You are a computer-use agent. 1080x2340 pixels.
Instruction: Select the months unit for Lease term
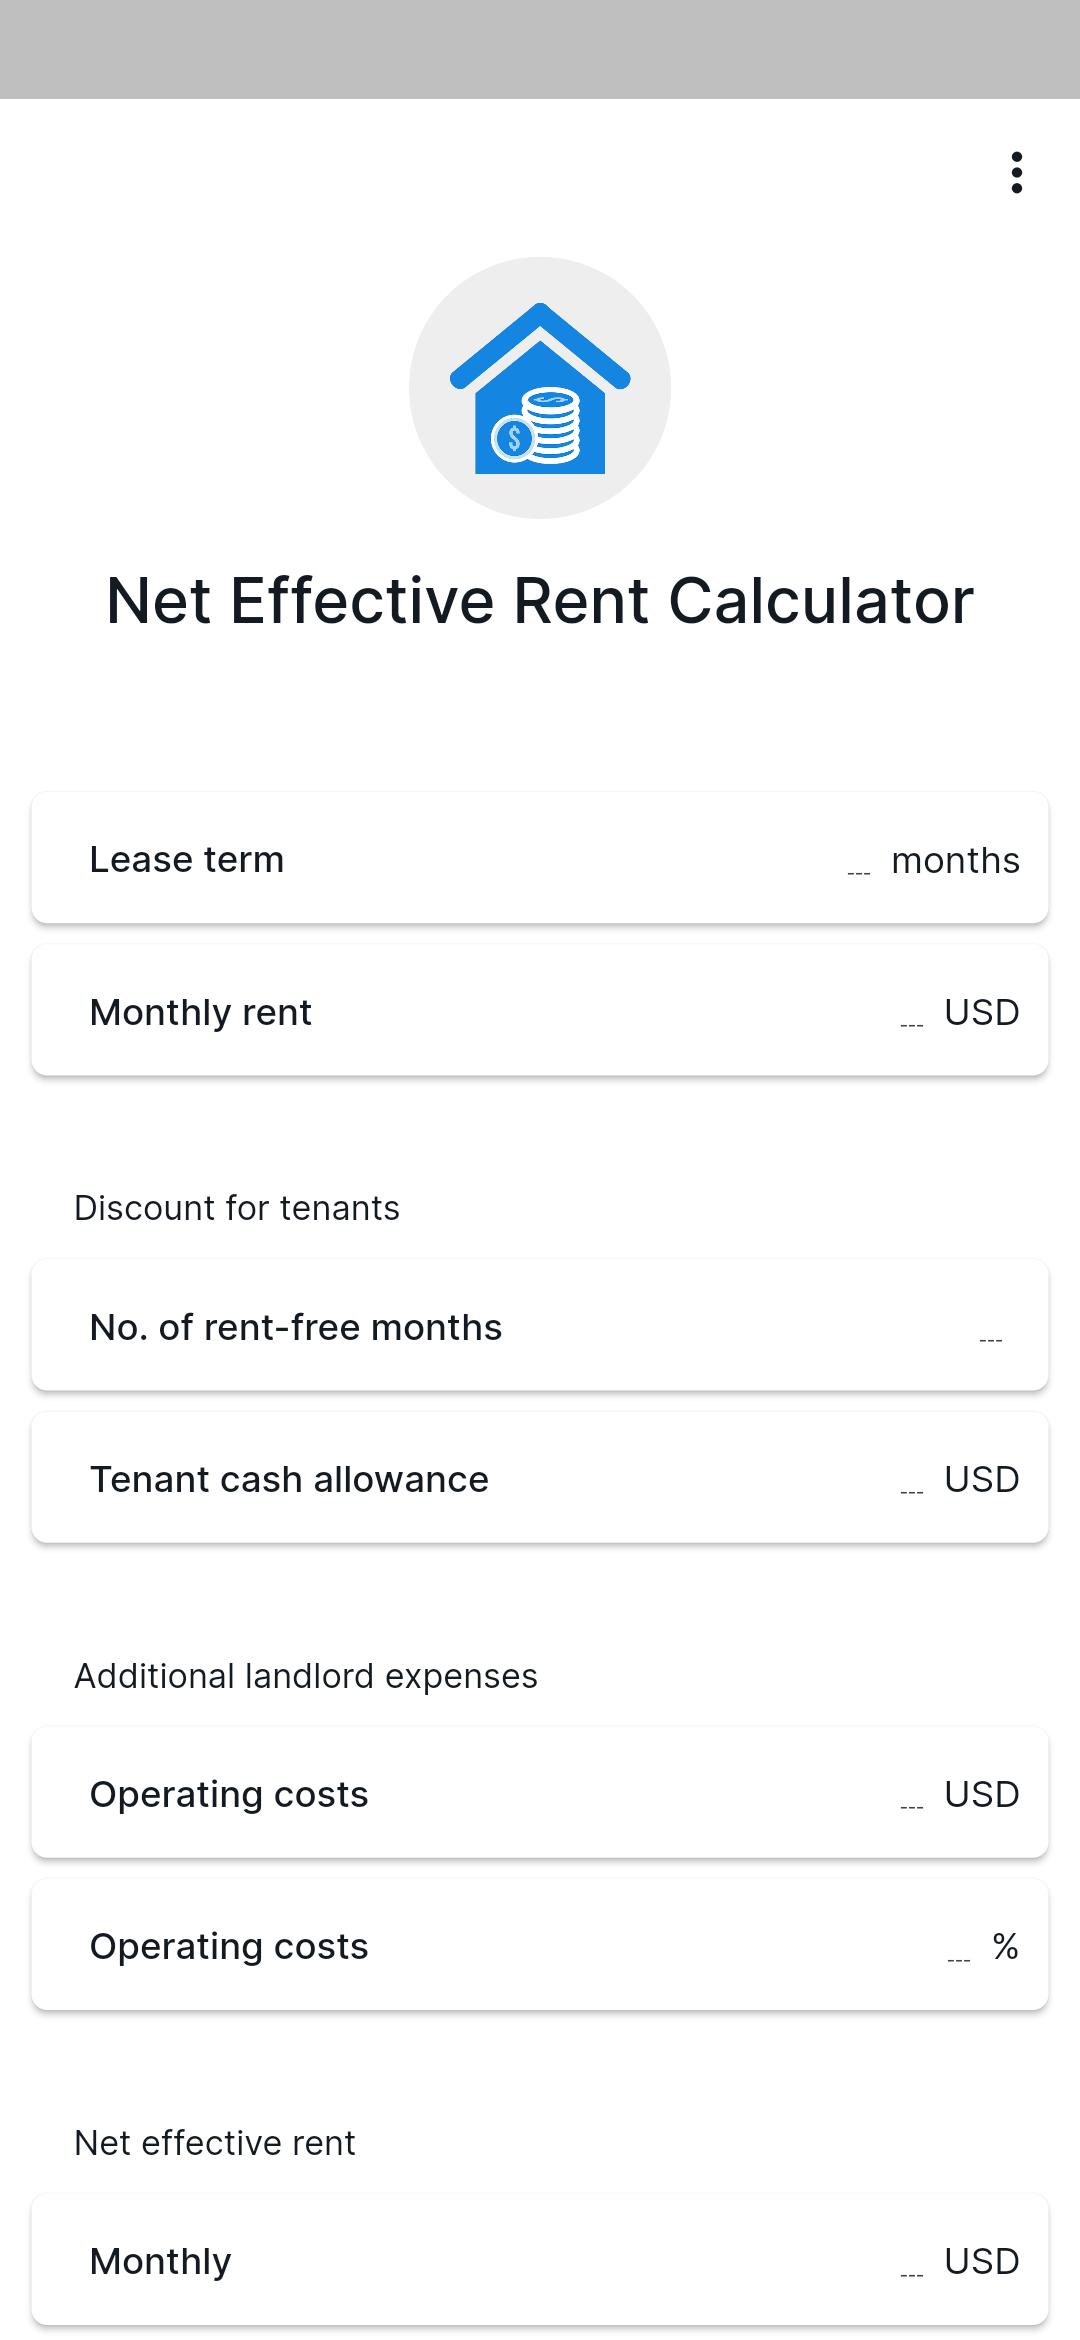955,860
